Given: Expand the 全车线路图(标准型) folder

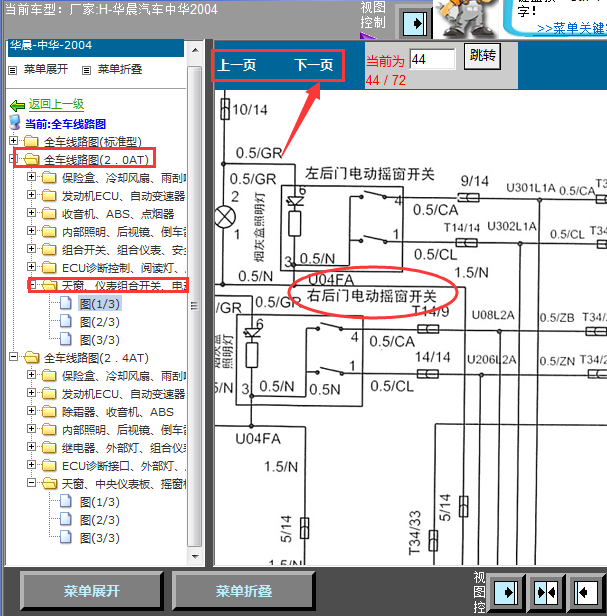Looking at the screenshot, I should point(13,140).
